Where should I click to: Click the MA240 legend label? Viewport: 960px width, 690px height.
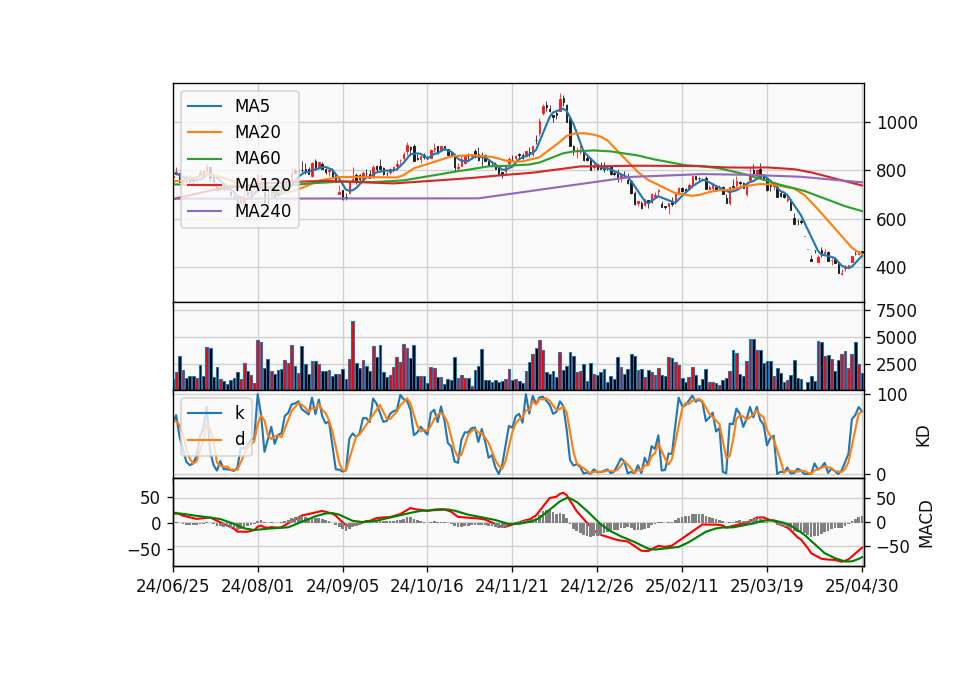coord(263,211)
